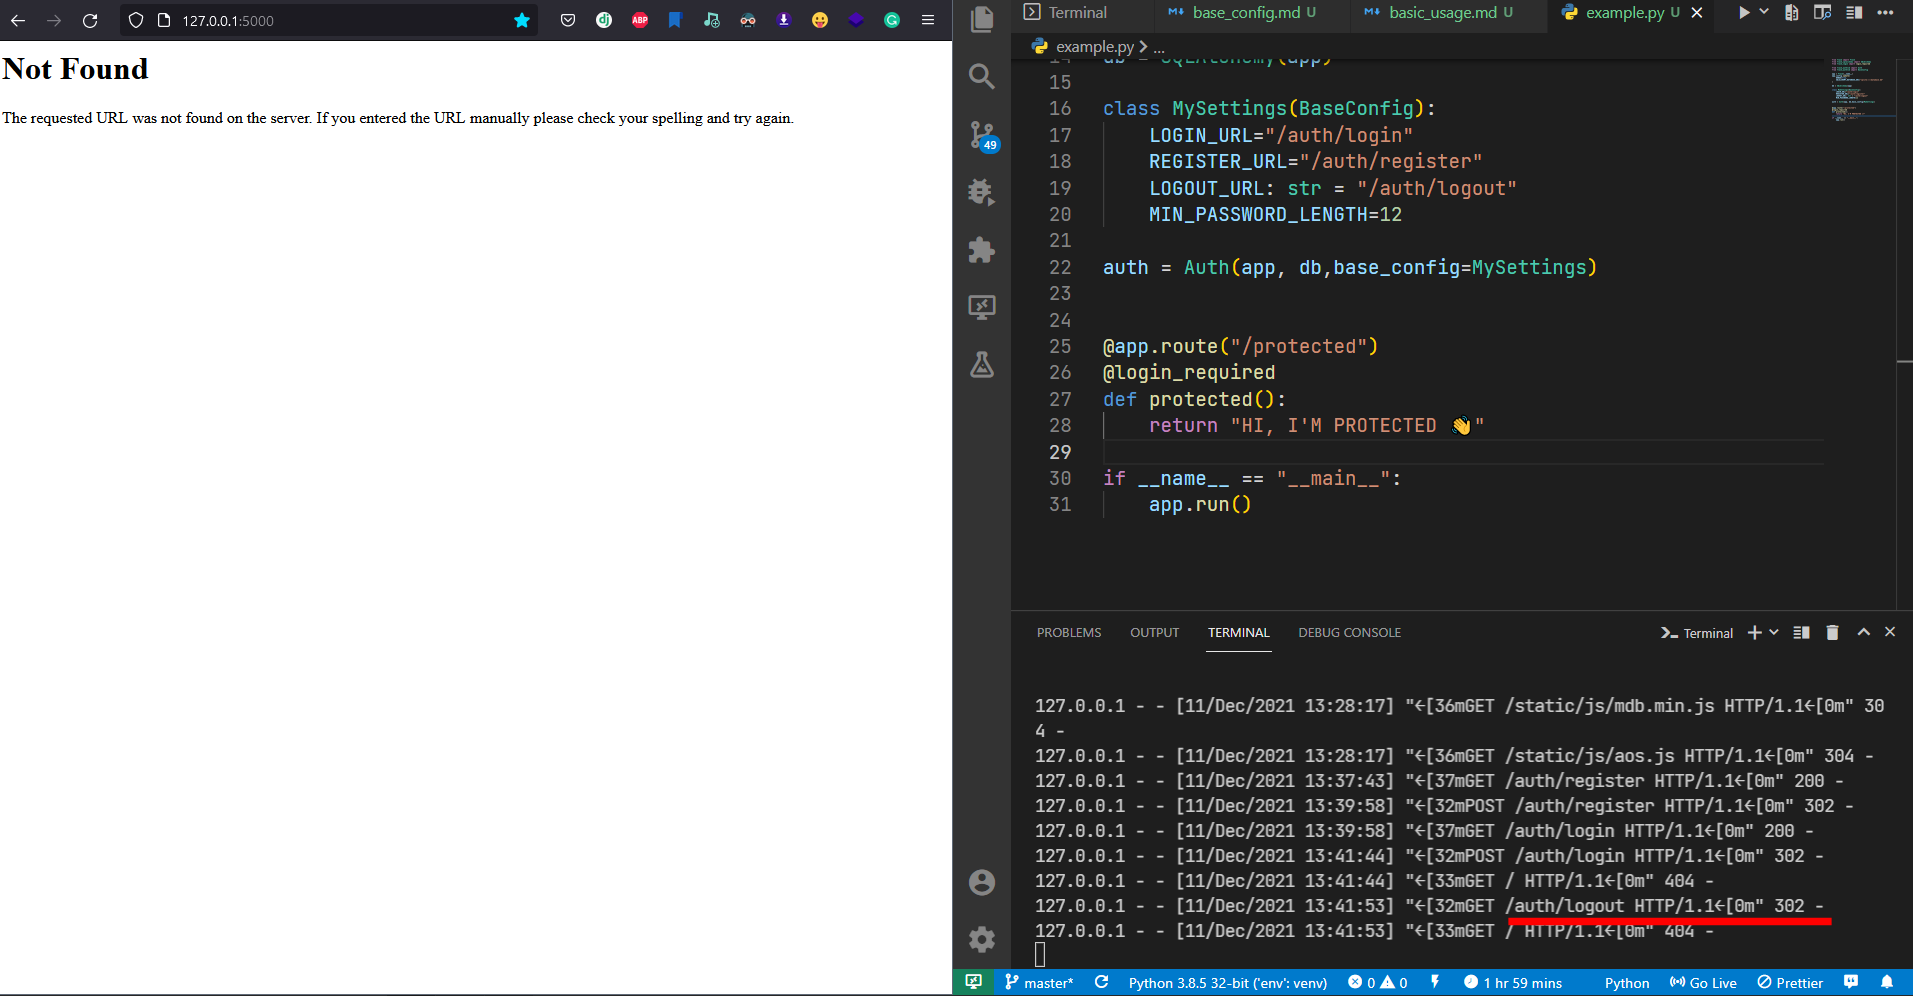
Task: Save page to Pocket
Action: click(x=568, y=20)
